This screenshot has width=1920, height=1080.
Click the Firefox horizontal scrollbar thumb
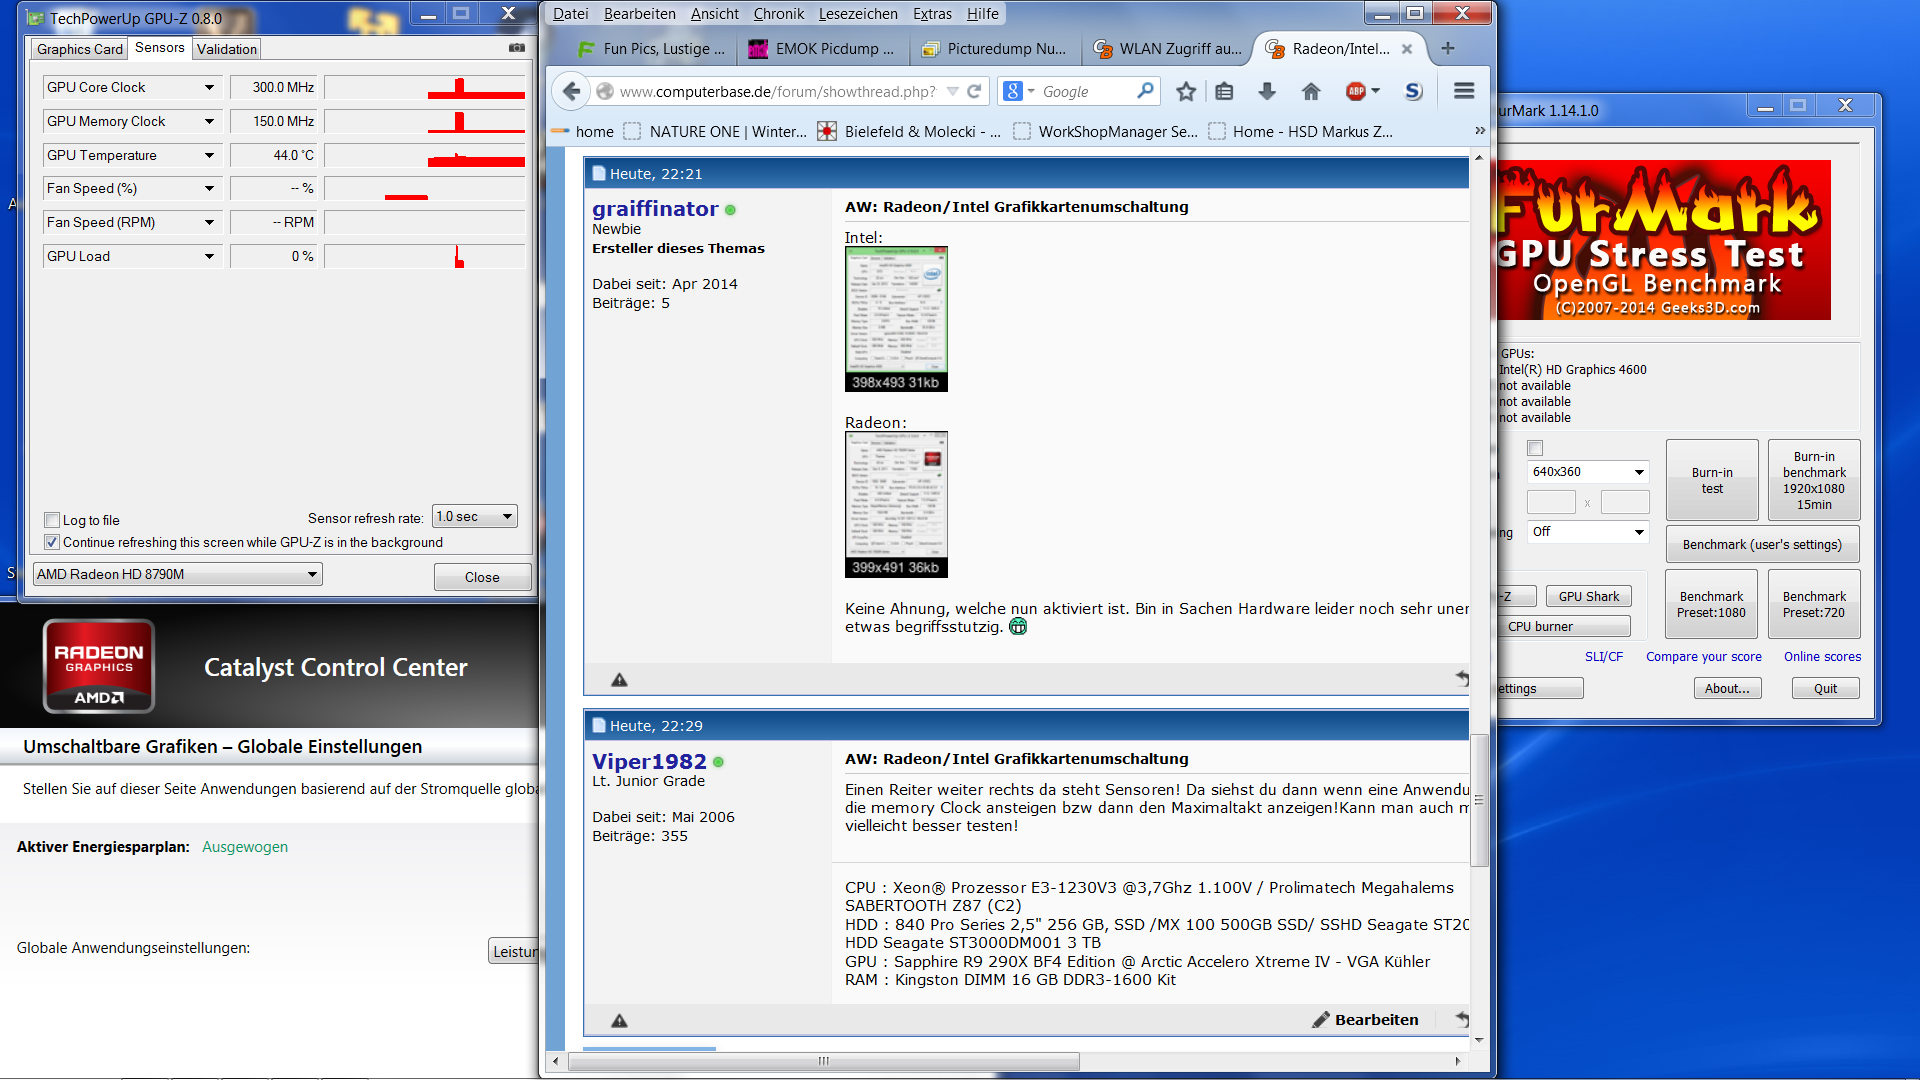click(x=823, y=1061)
